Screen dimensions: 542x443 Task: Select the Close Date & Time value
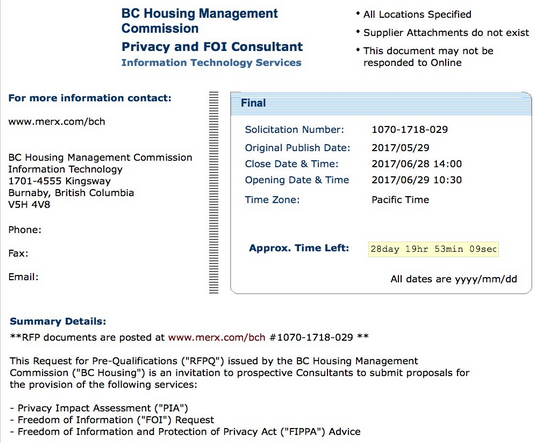tap(417, 164)
